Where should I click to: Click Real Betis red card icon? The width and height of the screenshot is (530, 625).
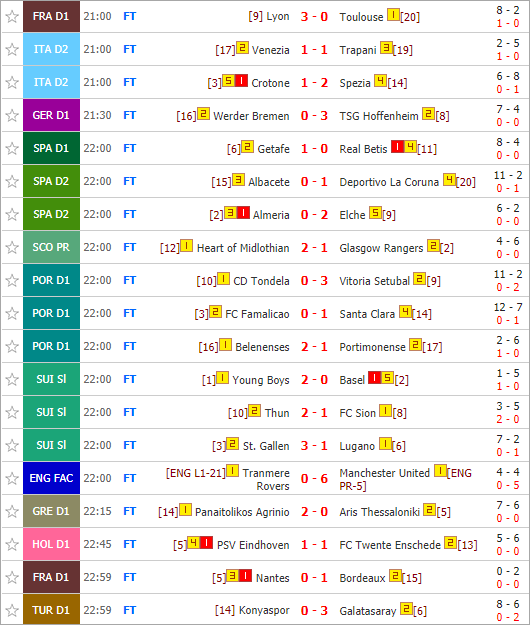(397, 147)
